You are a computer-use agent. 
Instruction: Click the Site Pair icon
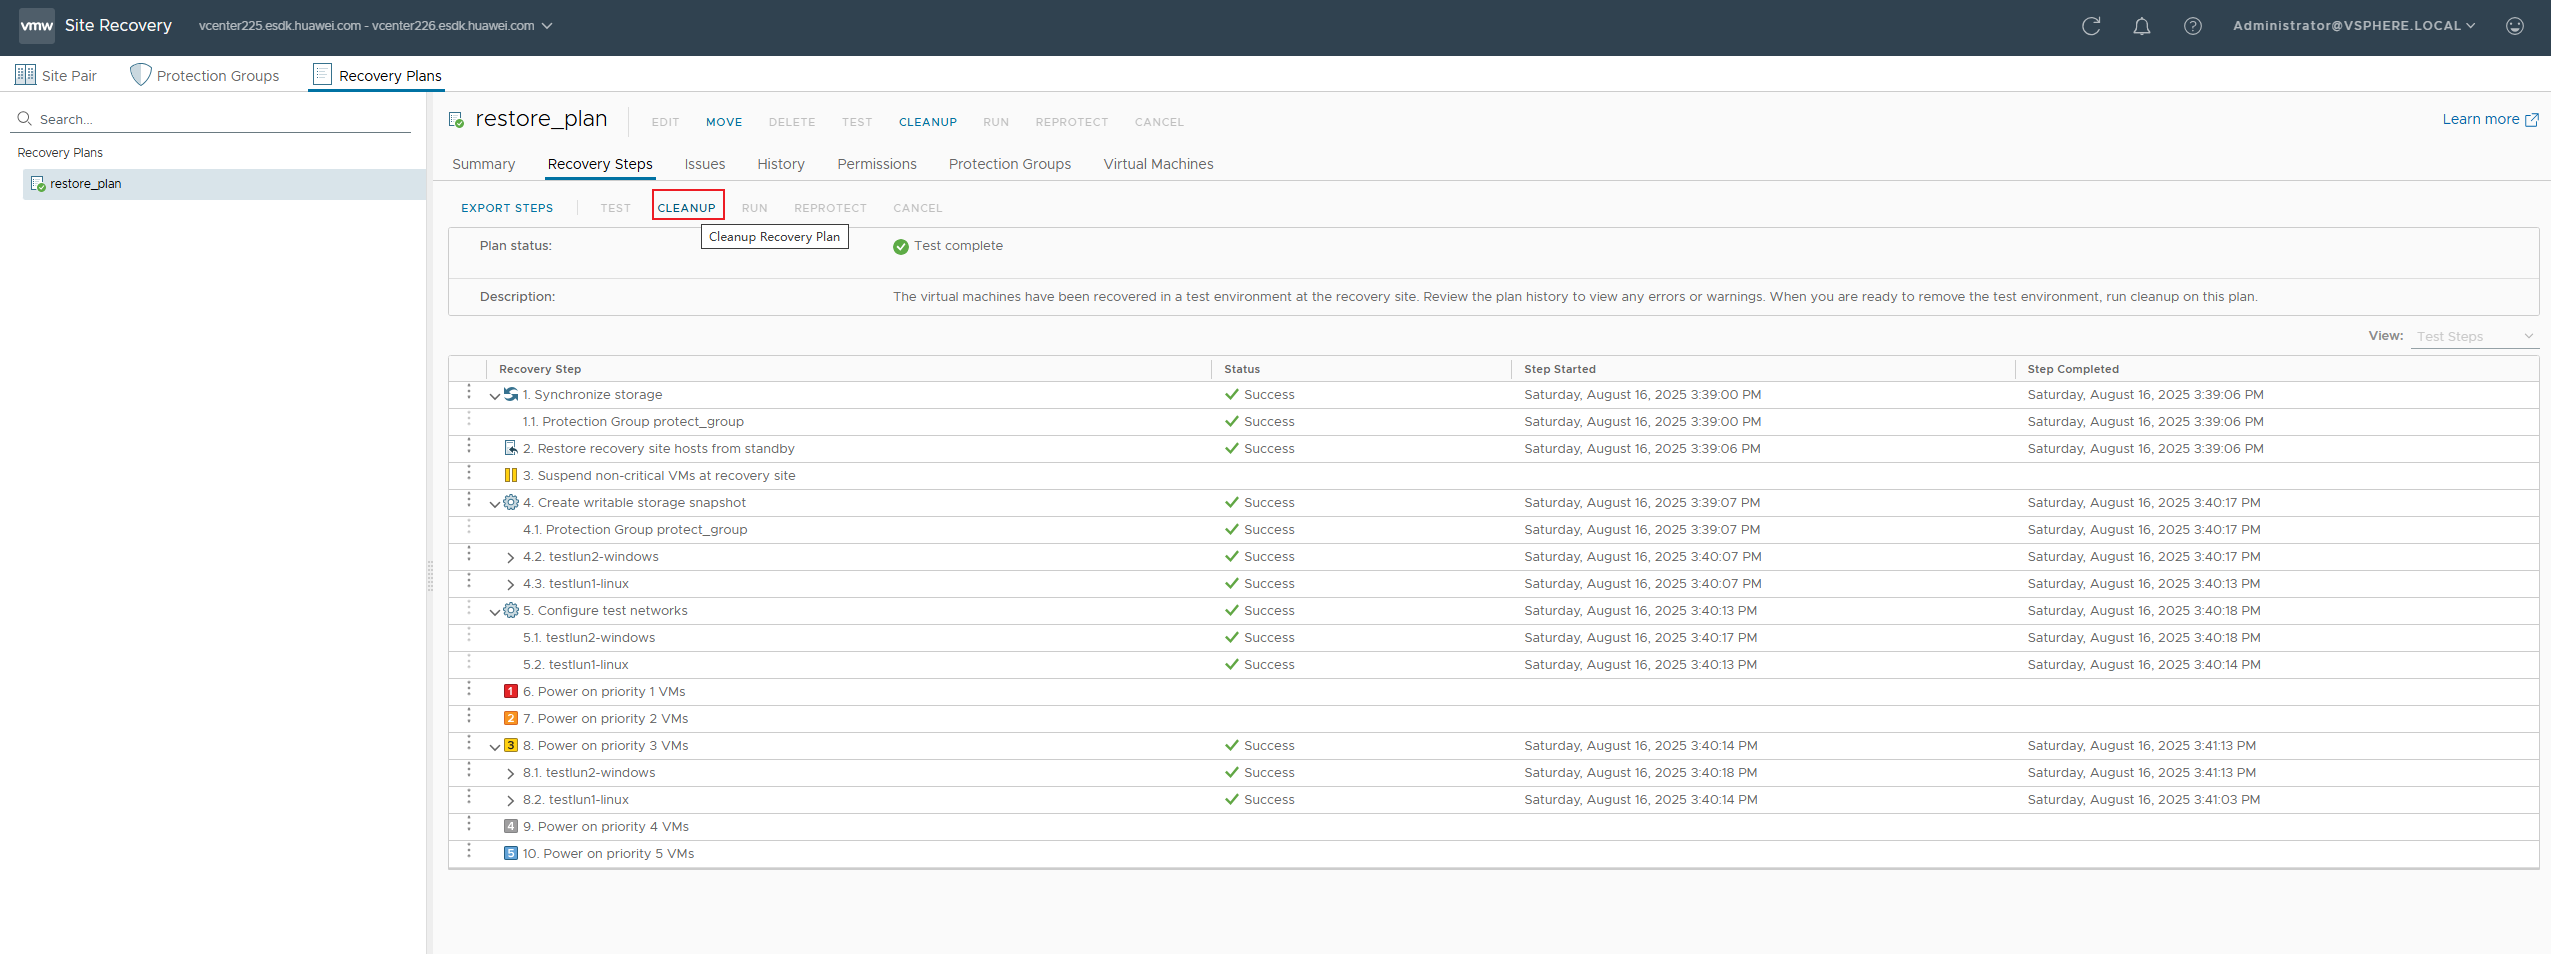25,74
